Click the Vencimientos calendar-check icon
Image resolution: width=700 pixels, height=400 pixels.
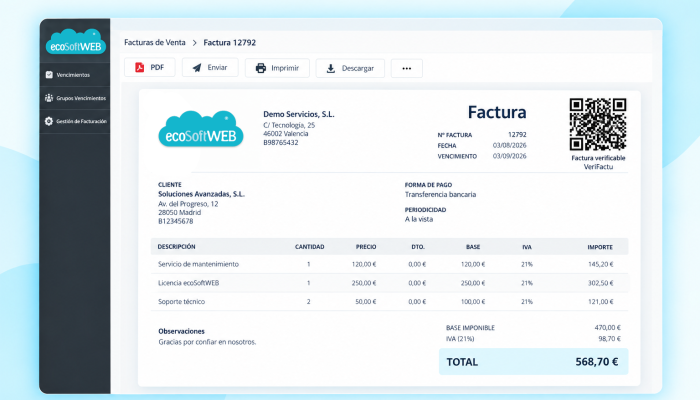pos(49,75)
